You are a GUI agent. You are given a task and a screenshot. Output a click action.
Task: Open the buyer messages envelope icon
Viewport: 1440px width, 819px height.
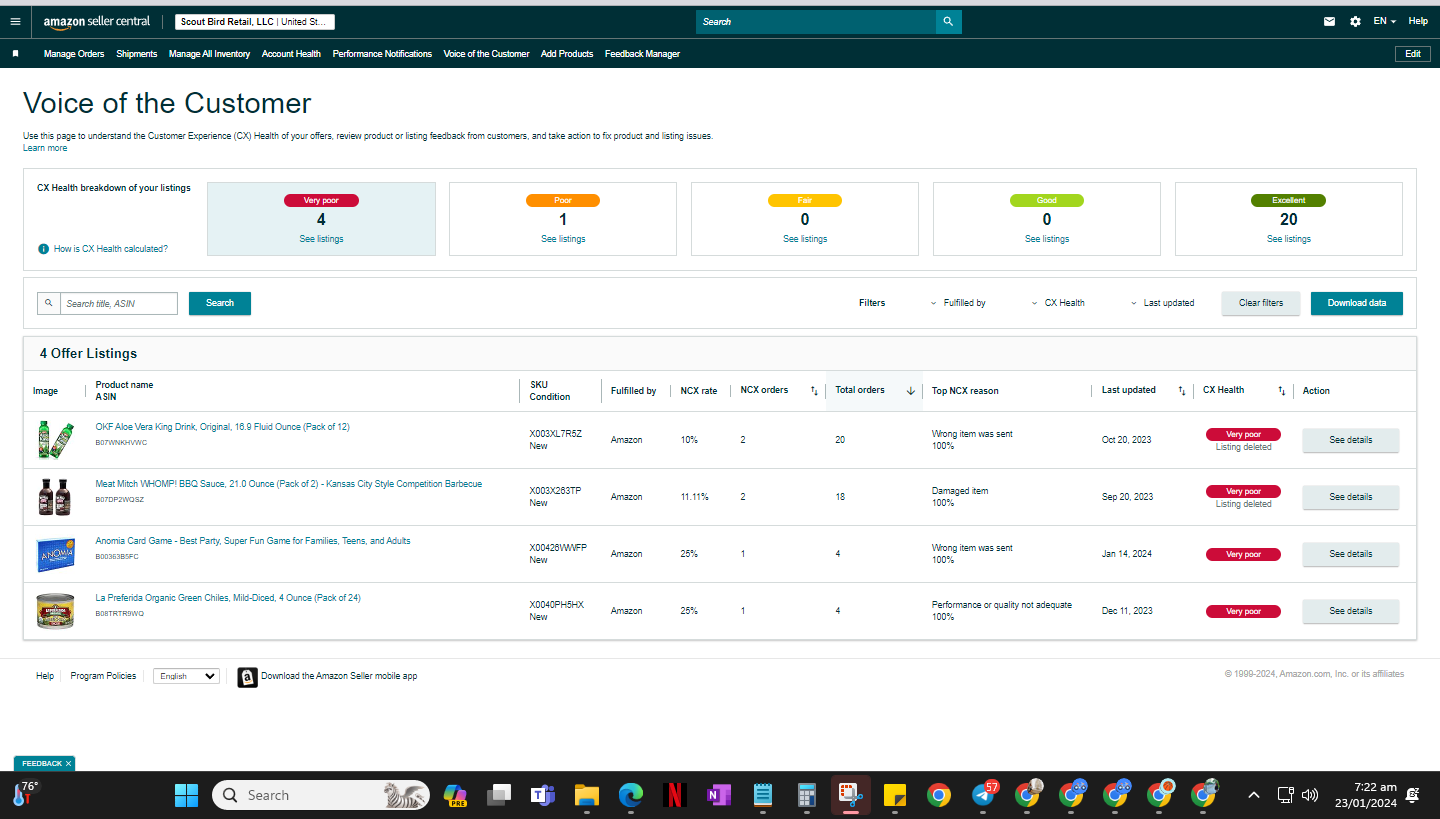click(1329, 21)
